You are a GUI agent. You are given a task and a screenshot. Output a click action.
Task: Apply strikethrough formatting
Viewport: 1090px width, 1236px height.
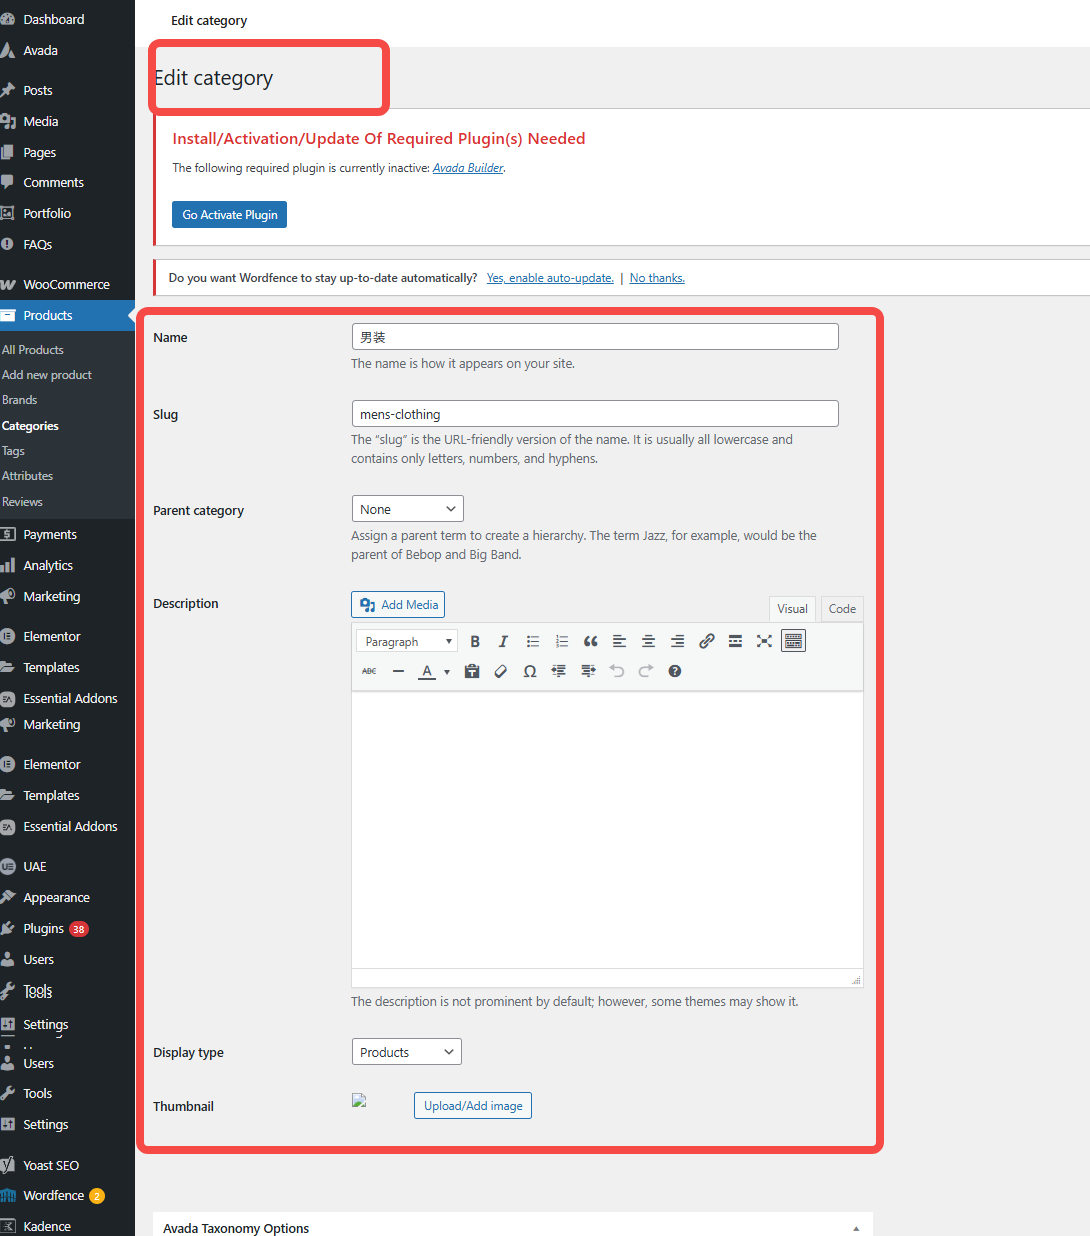tap(370, 671)
